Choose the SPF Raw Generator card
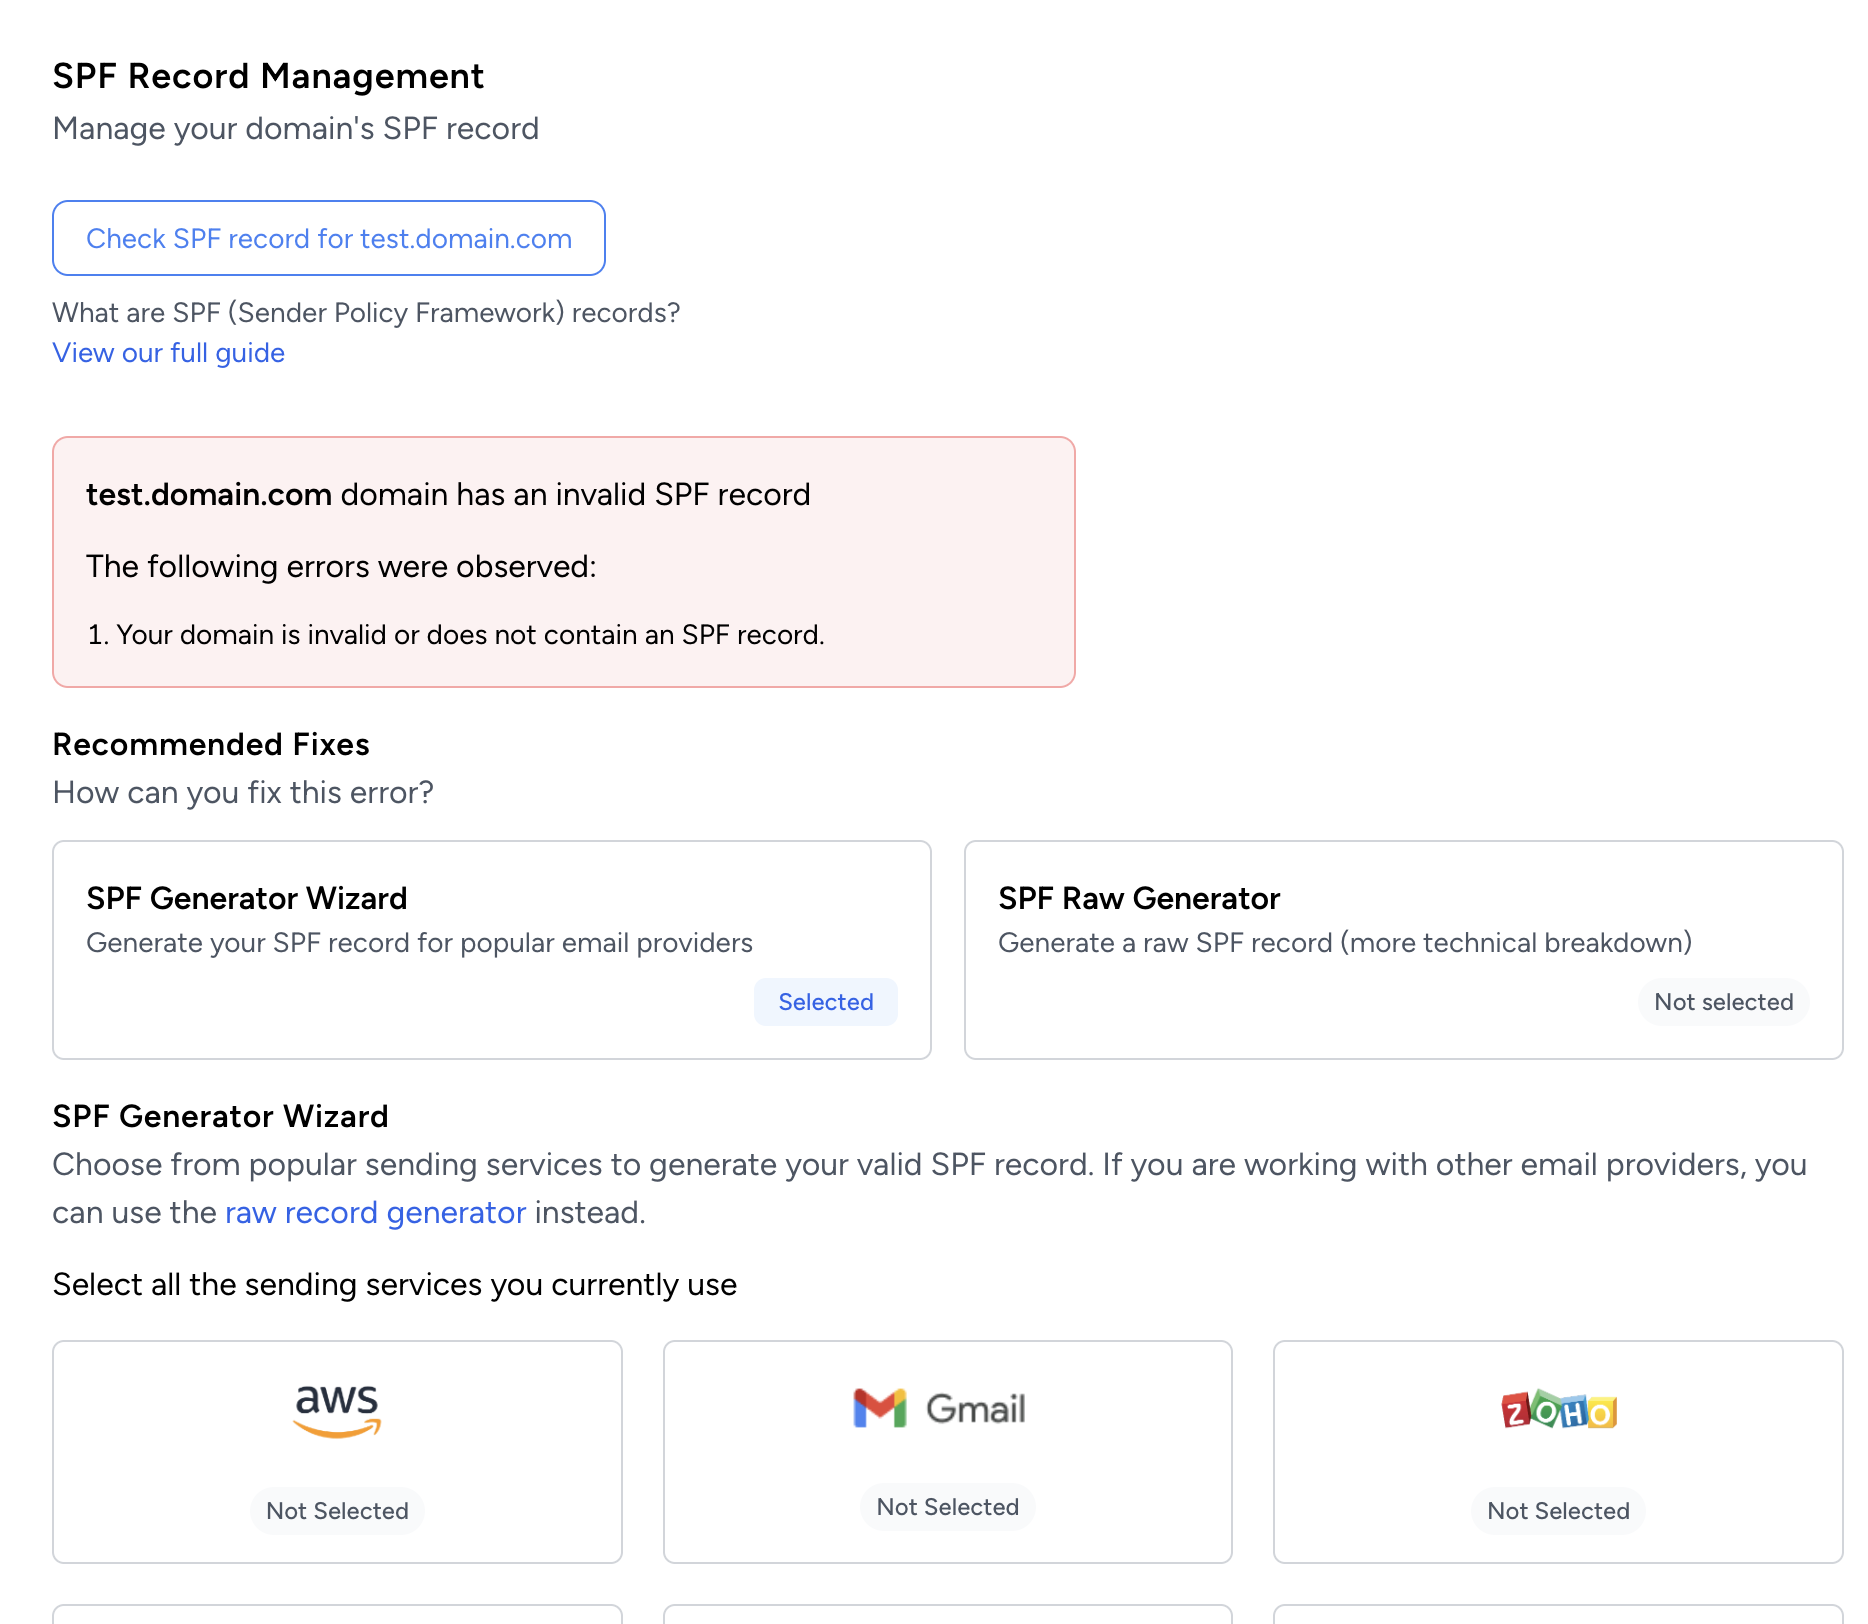The image size is (1868, 1624). pos(1403,950)
